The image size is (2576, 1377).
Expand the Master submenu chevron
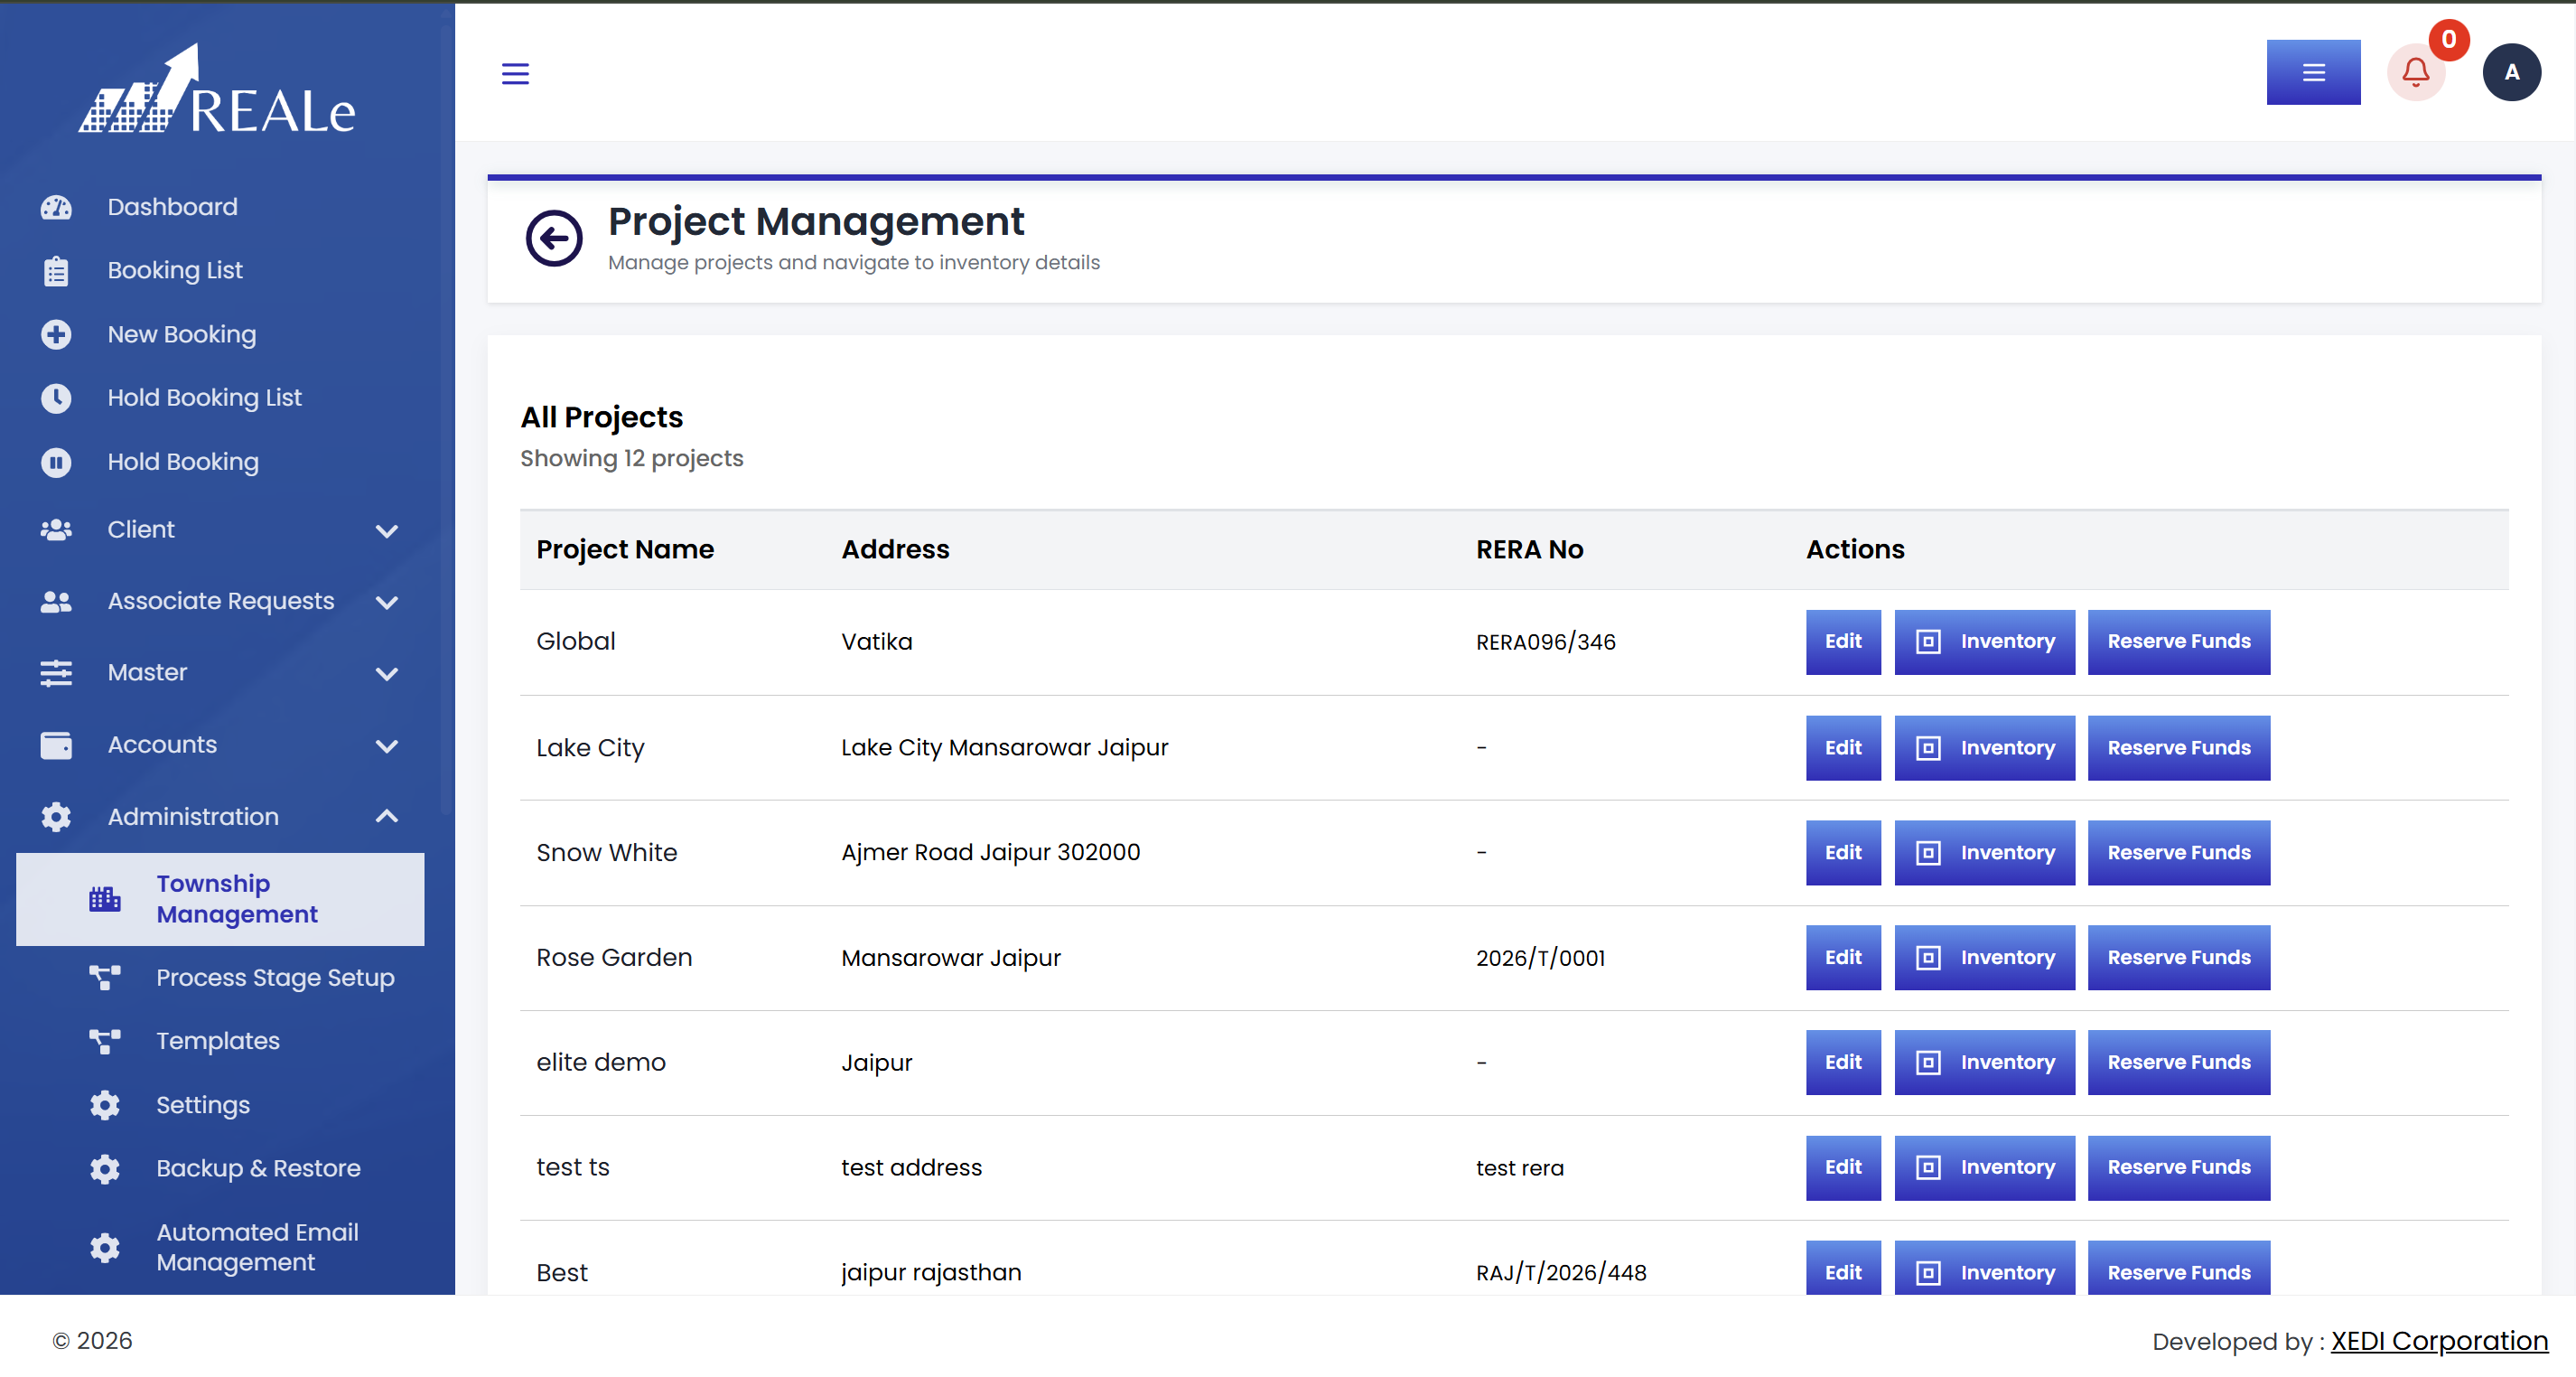pos(387,674)
